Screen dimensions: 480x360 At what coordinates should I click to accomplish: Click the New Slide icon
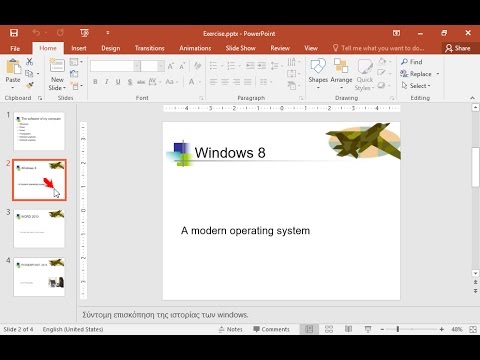point(57,66)
